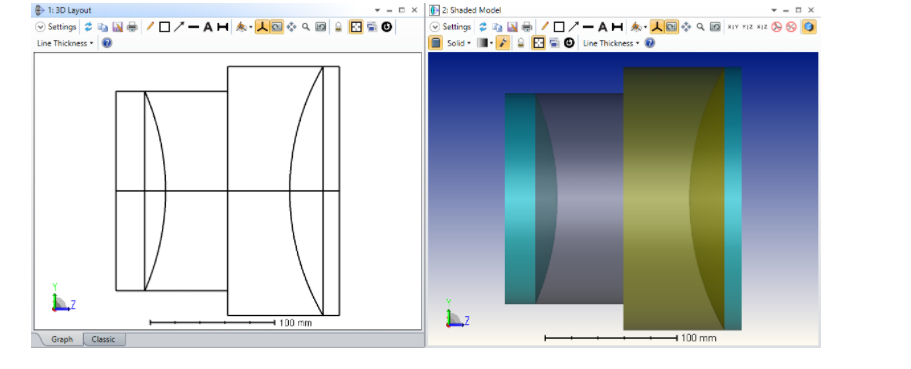The image size is (911, 369).
Task: Print the 3D Layout graphic
Action: (x=132, y=27)
